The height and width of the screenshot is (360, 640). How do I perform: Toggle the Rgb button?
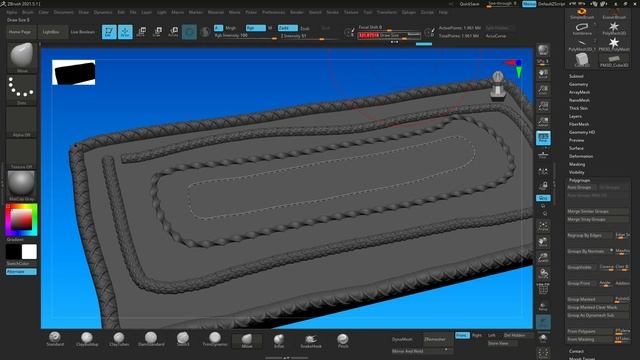point(256,28)
